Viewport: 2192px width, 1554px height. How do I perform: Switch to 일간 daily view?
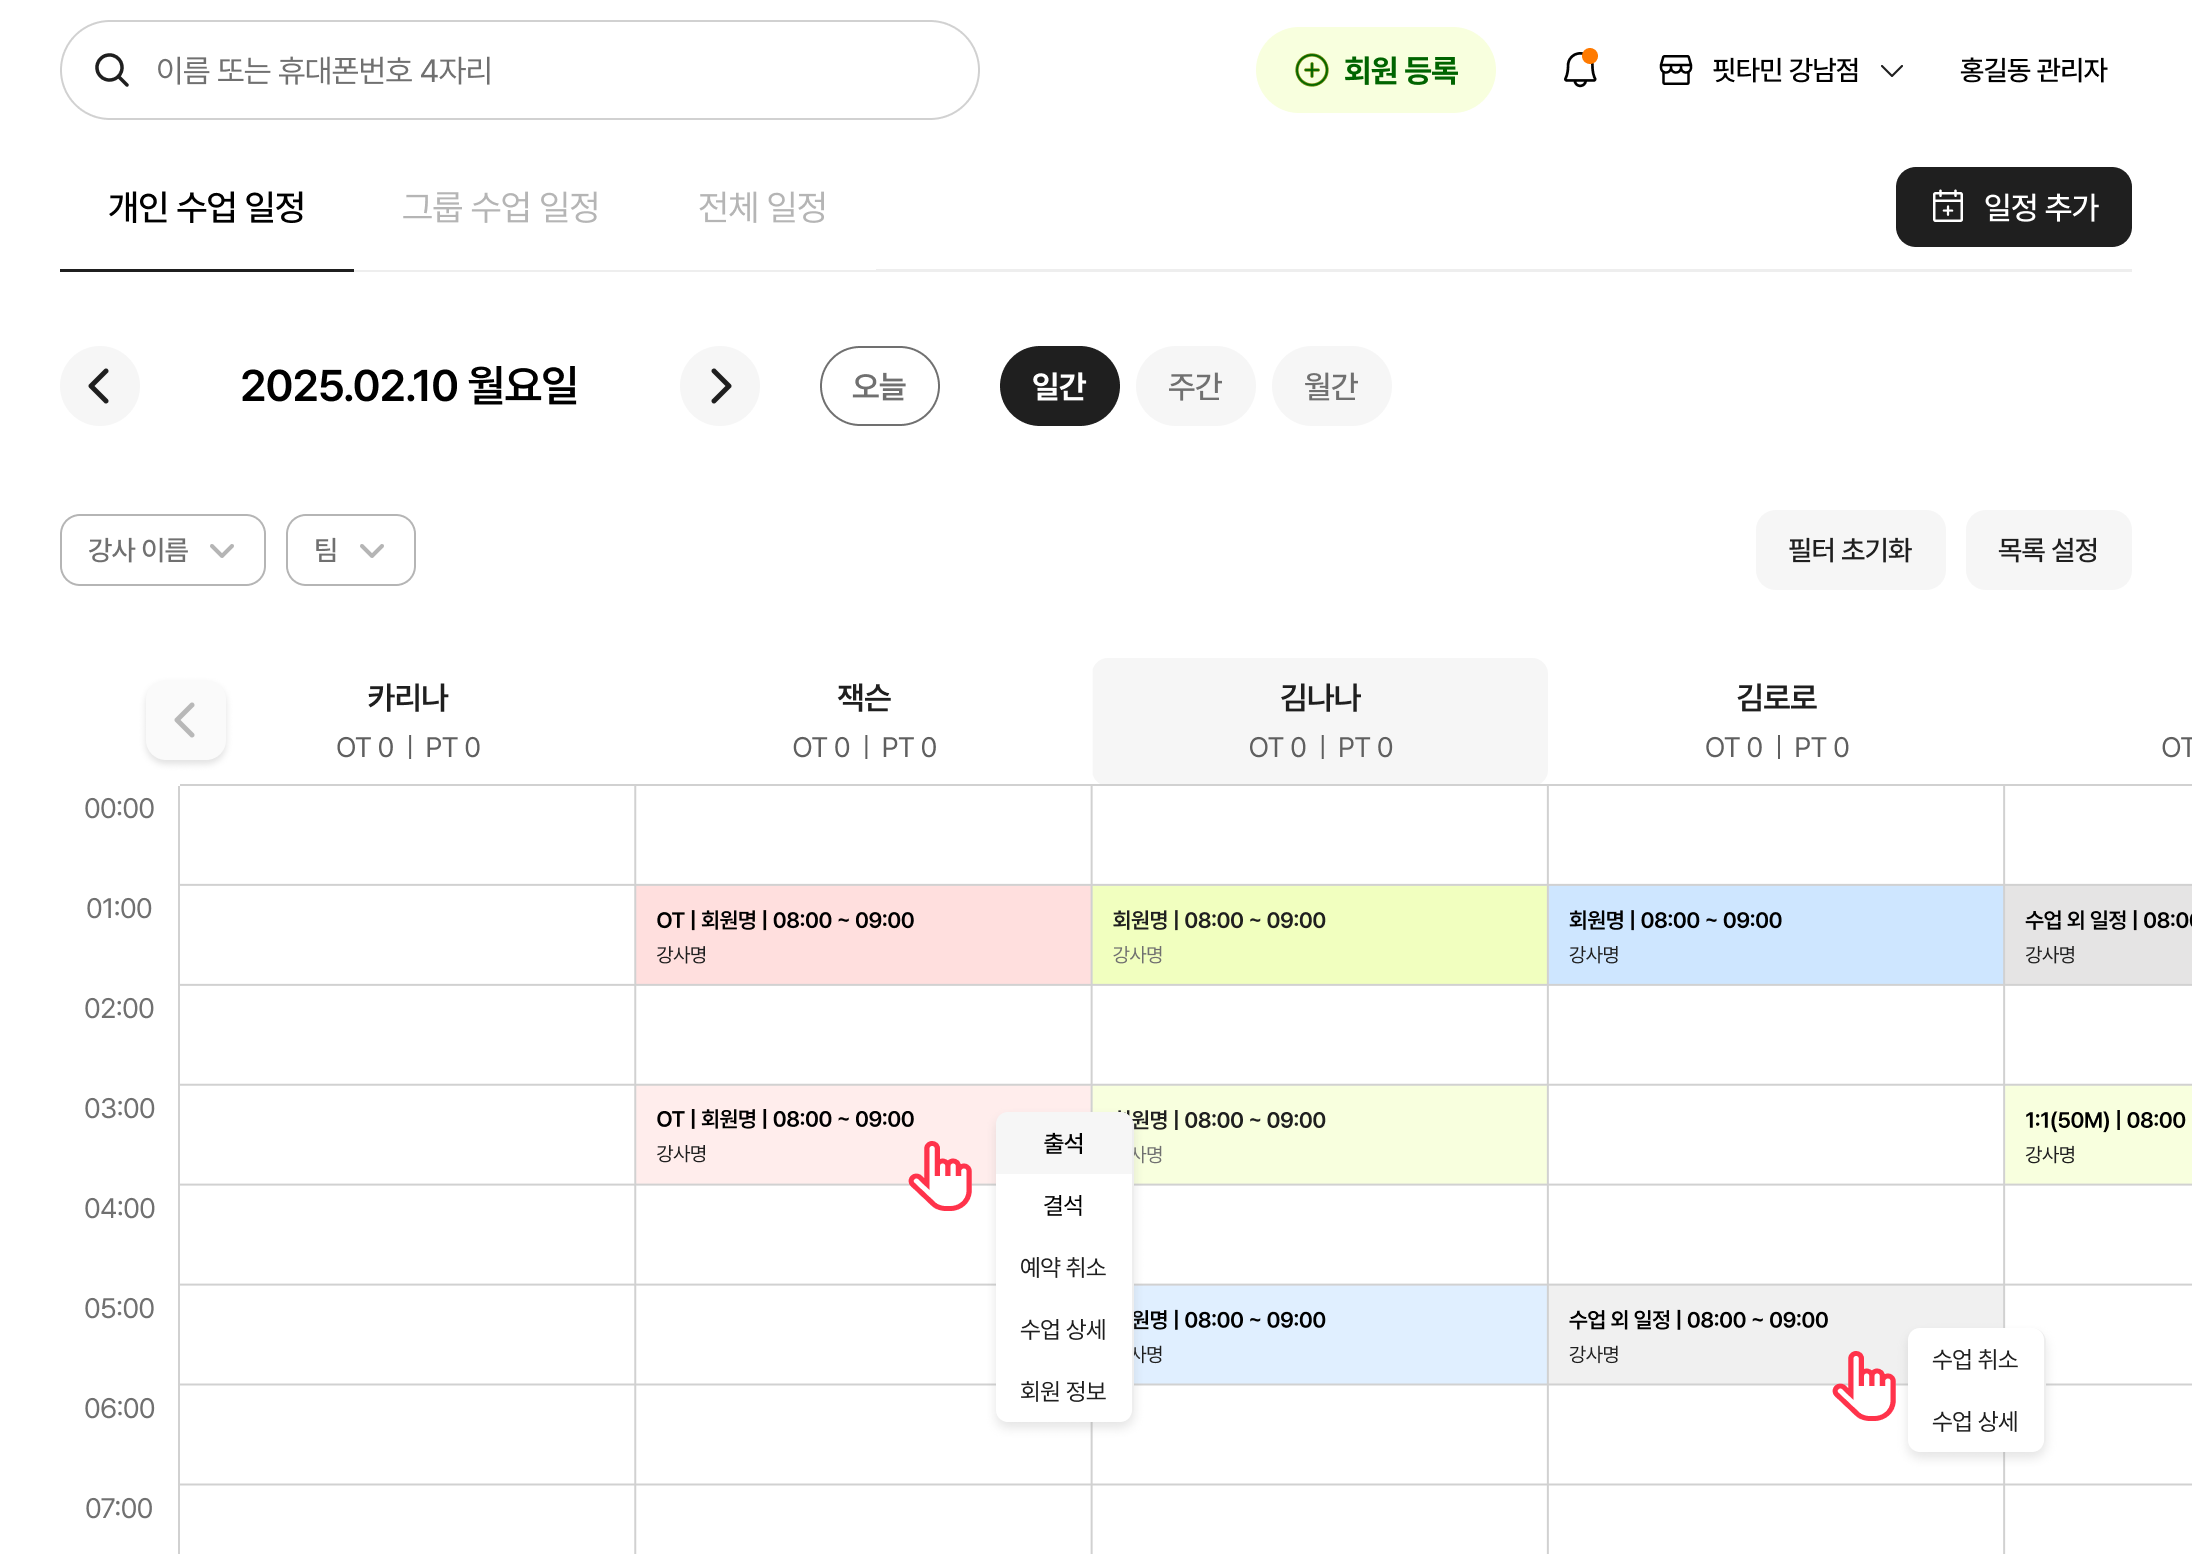[1059, 386]
